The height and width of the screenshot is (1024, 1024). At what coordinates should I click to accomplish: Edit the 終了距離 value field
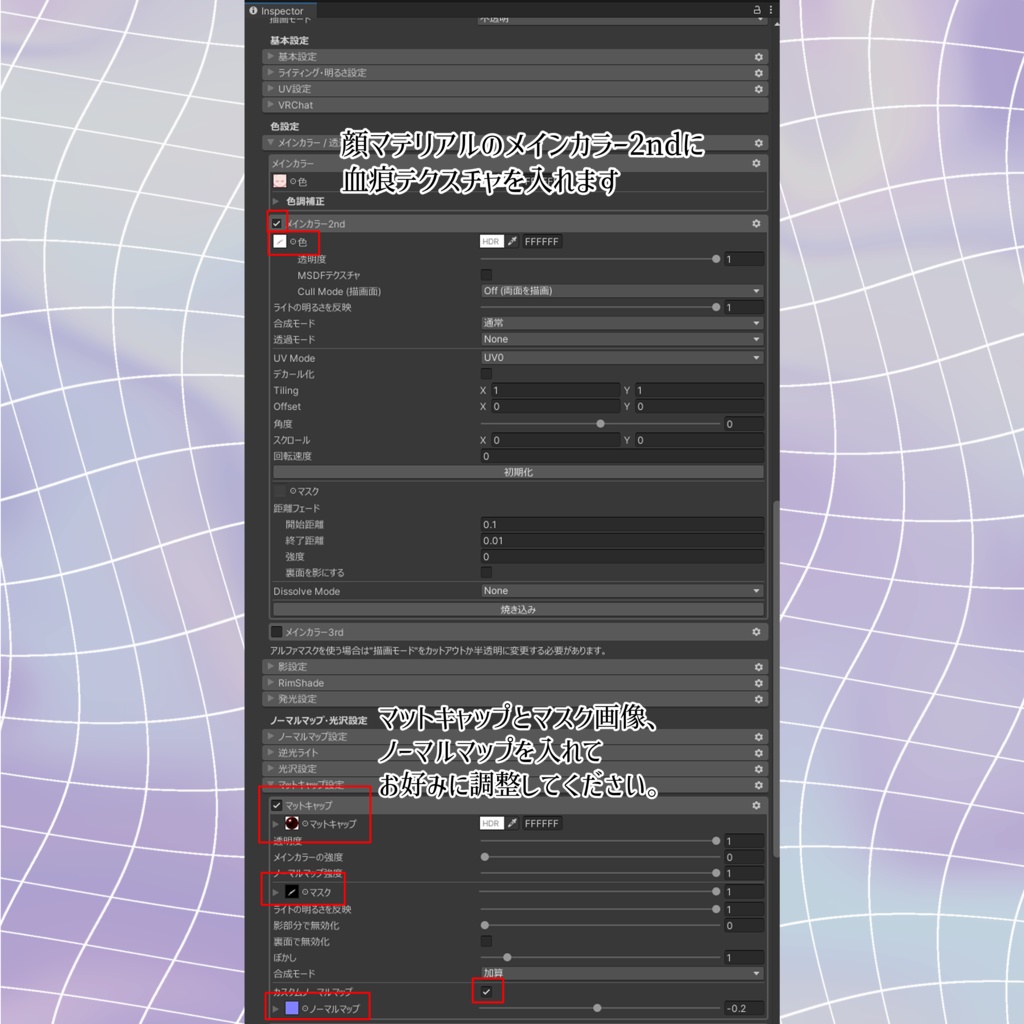click(622, 541)
